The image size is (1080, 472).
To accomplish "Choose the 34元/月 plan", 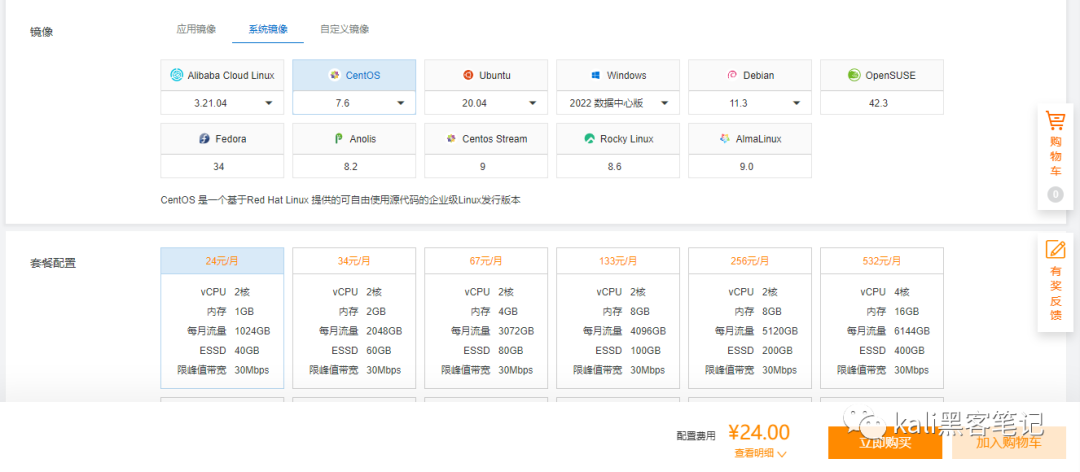I will [354, 318].
